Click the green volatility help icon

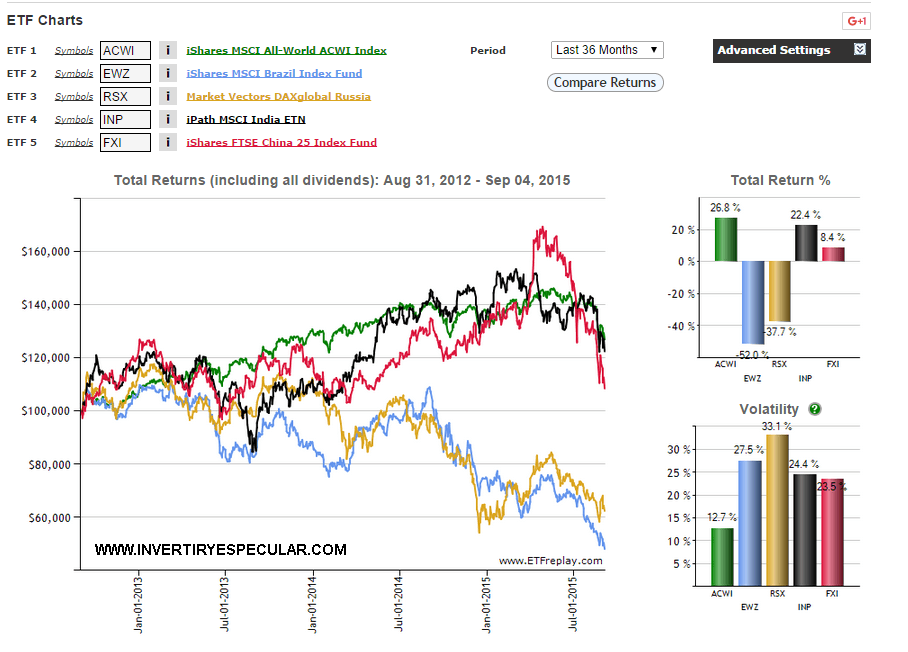[x=815, y=409]
